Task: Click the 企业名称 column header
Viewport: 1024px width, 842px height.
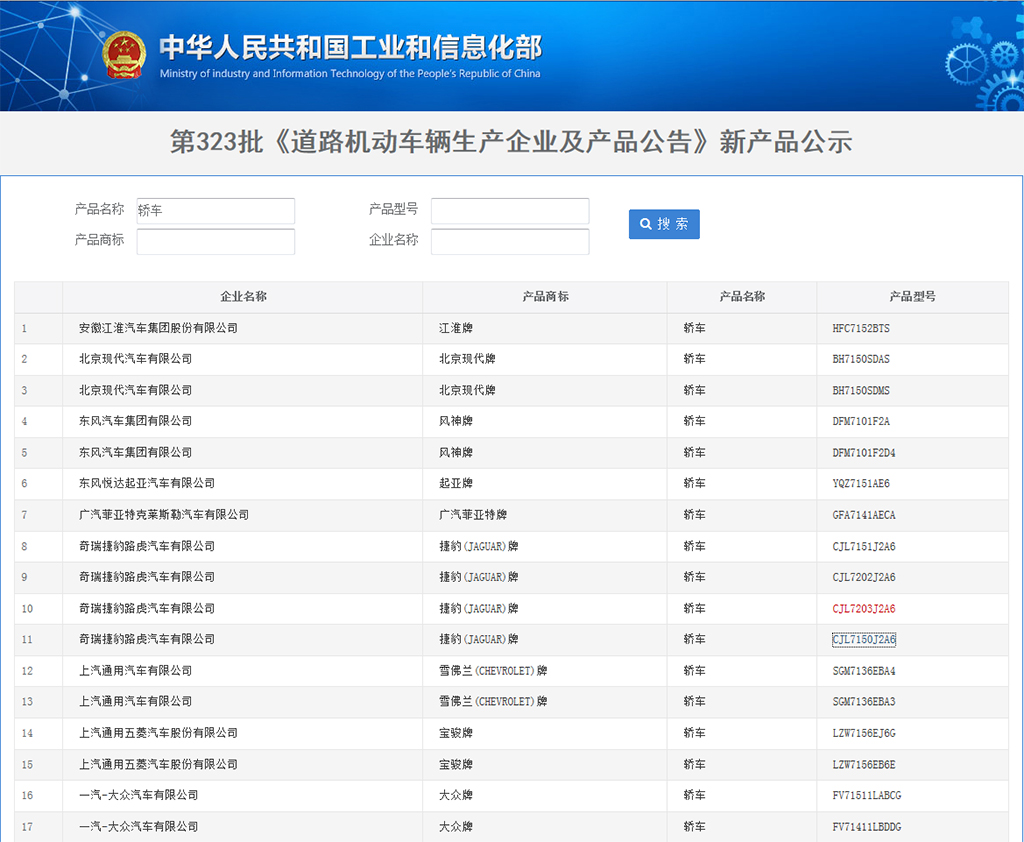Action: click(243, 297)
